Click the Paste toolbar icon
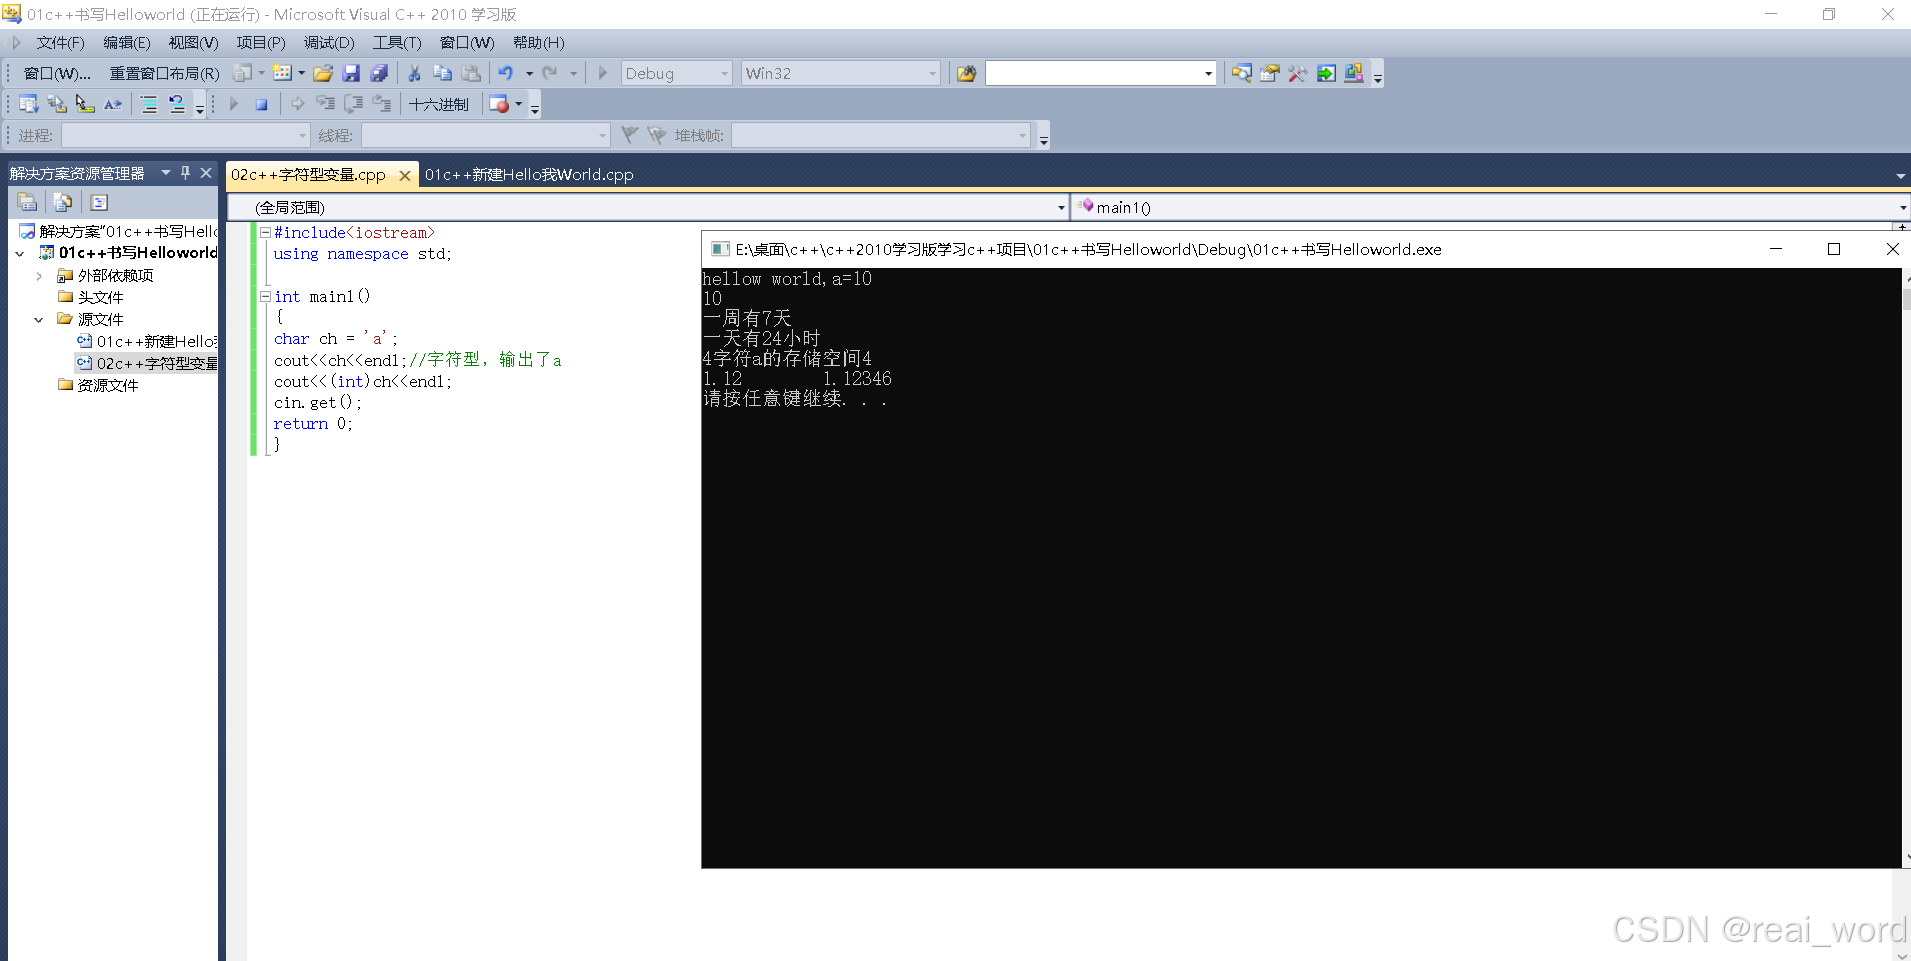This screenshot has width=1911, height=961. 471,72
